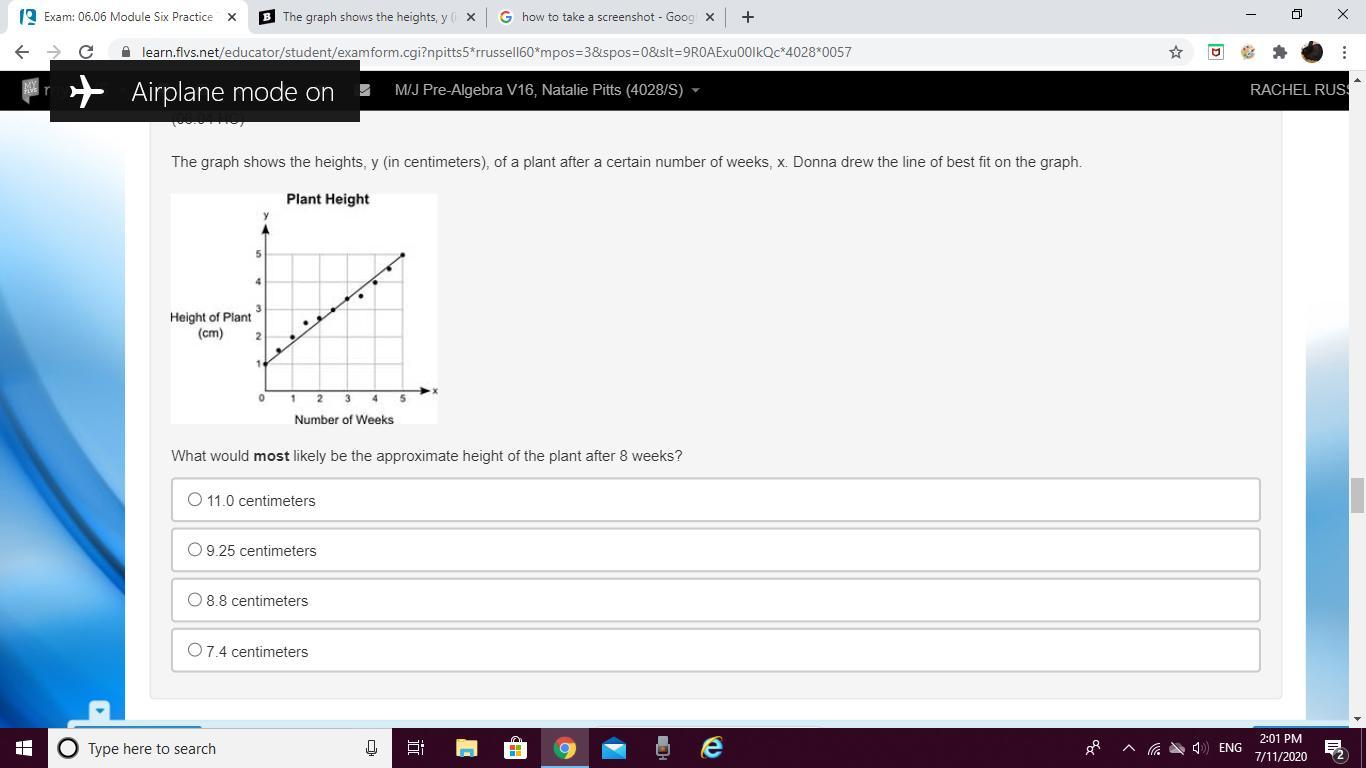Open File Explorer from the taskbar

click(x=466, y=748)
